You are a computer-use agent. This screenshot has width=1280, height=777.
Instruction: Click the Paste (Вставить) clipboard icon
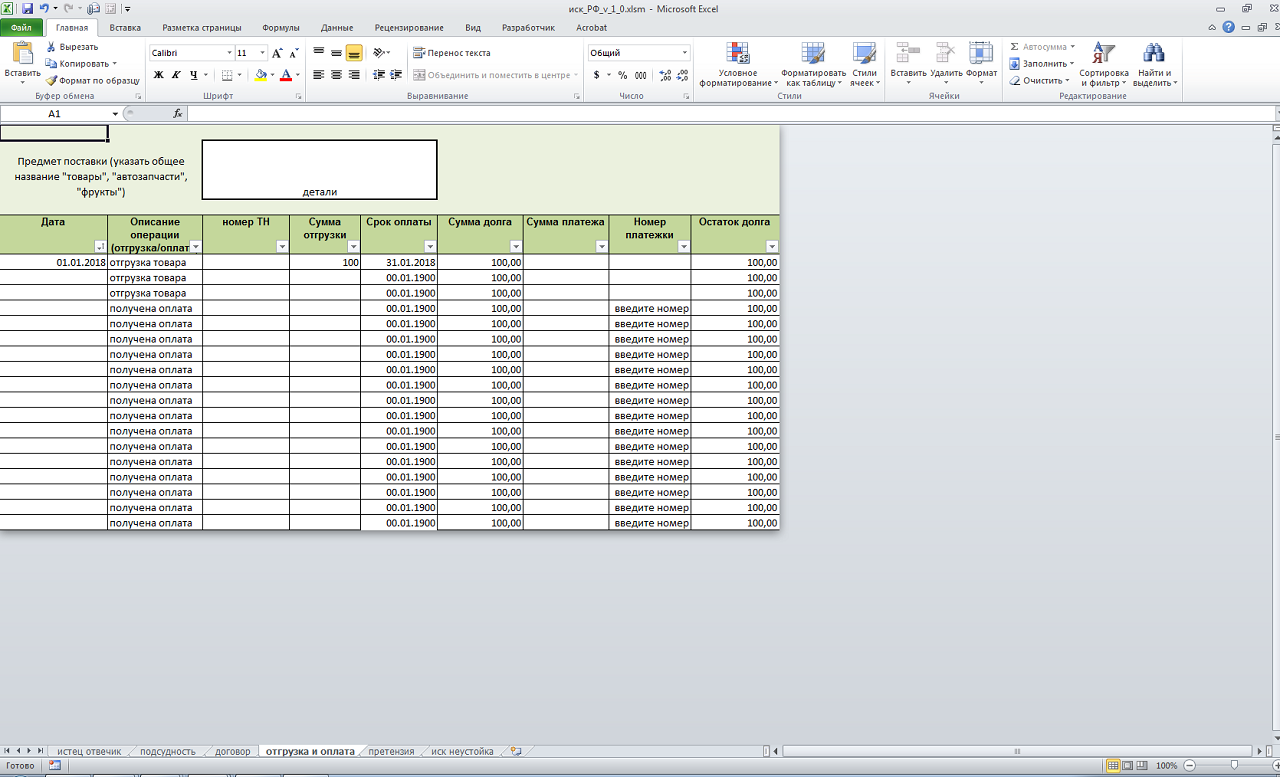[x=22, y=55]
